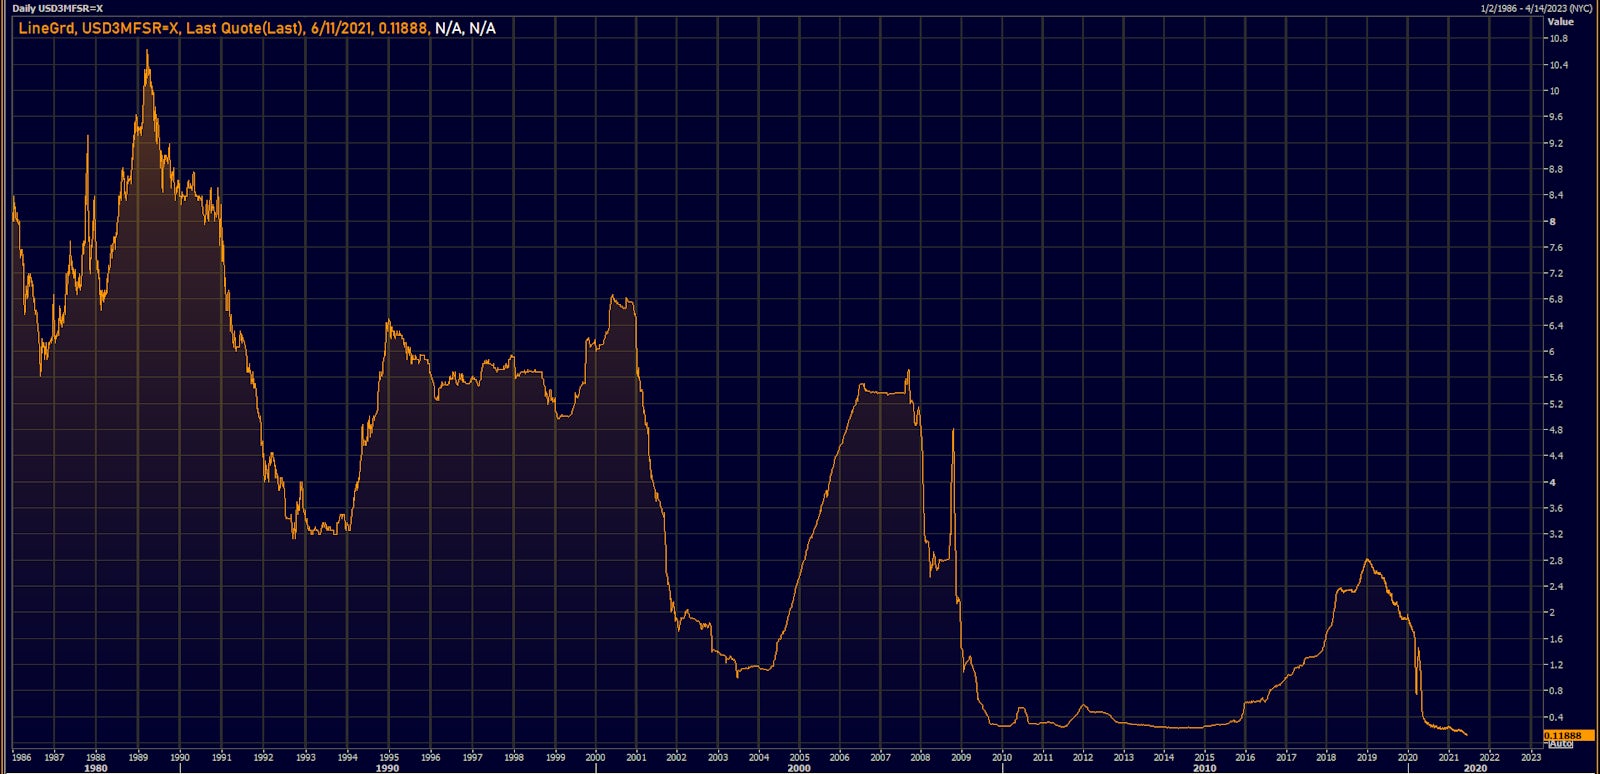
Task: Click the 'LineGrd' word in the legend
Action: click(x=46, y=28)
